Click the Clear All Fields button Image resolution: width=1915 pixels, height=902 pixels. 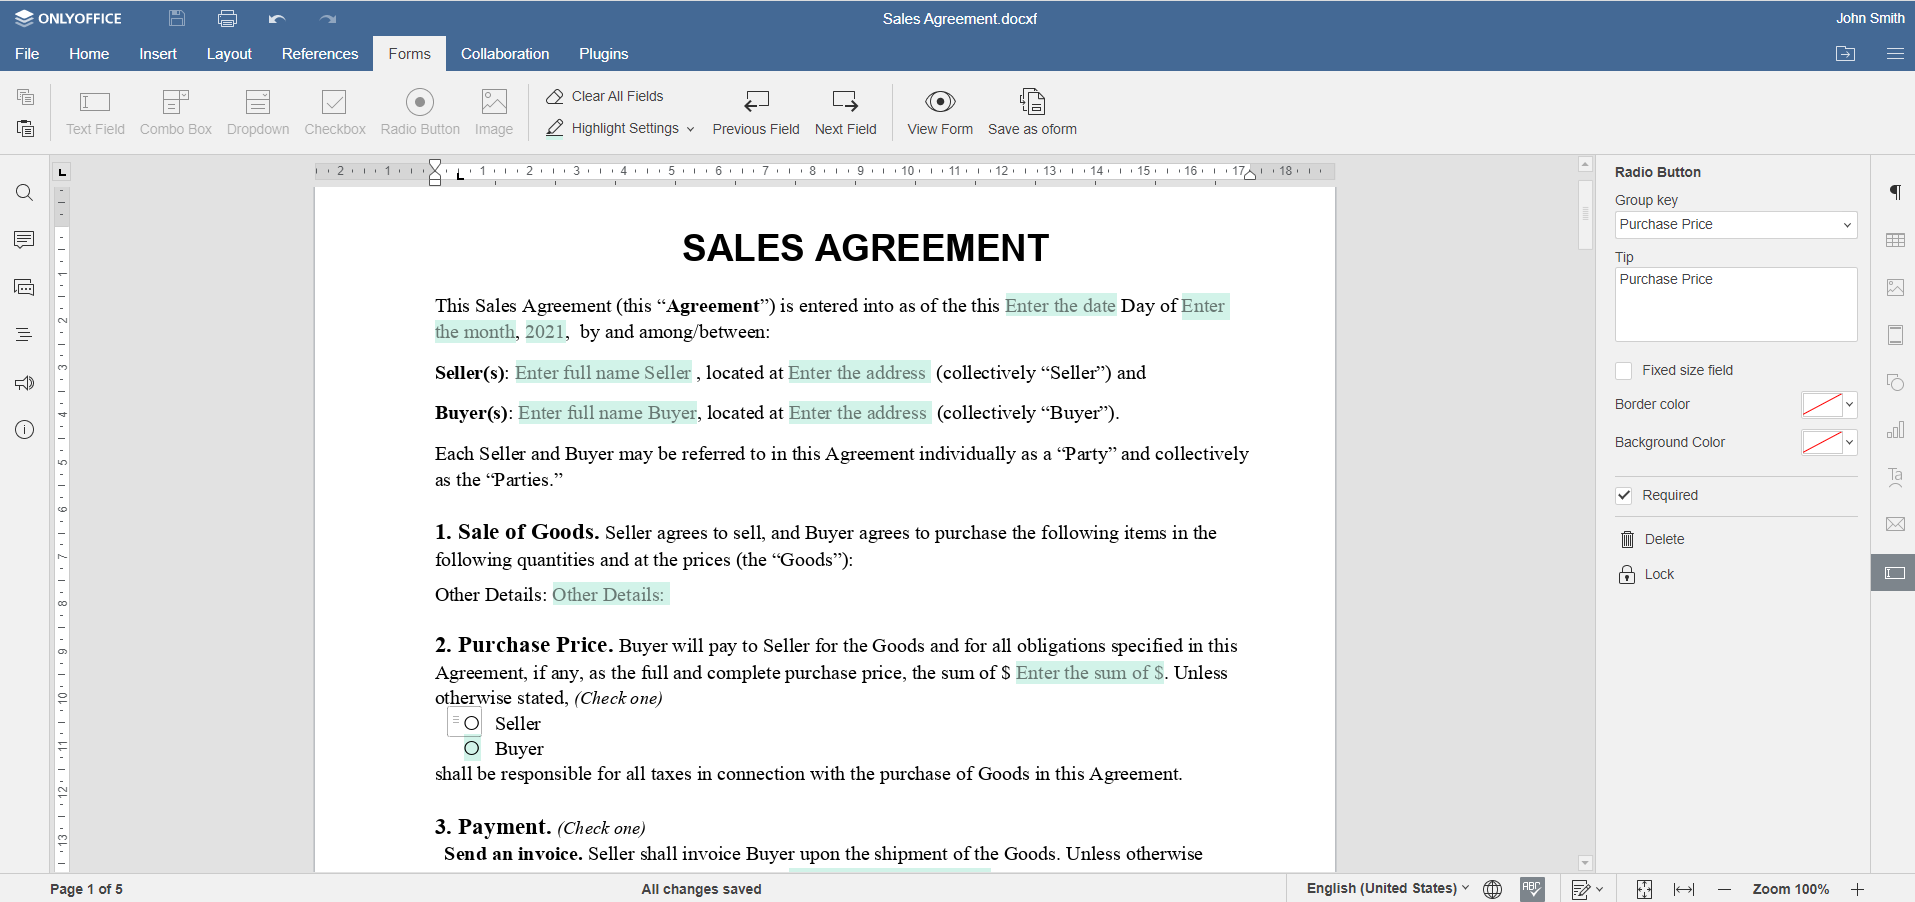(604, 96)
